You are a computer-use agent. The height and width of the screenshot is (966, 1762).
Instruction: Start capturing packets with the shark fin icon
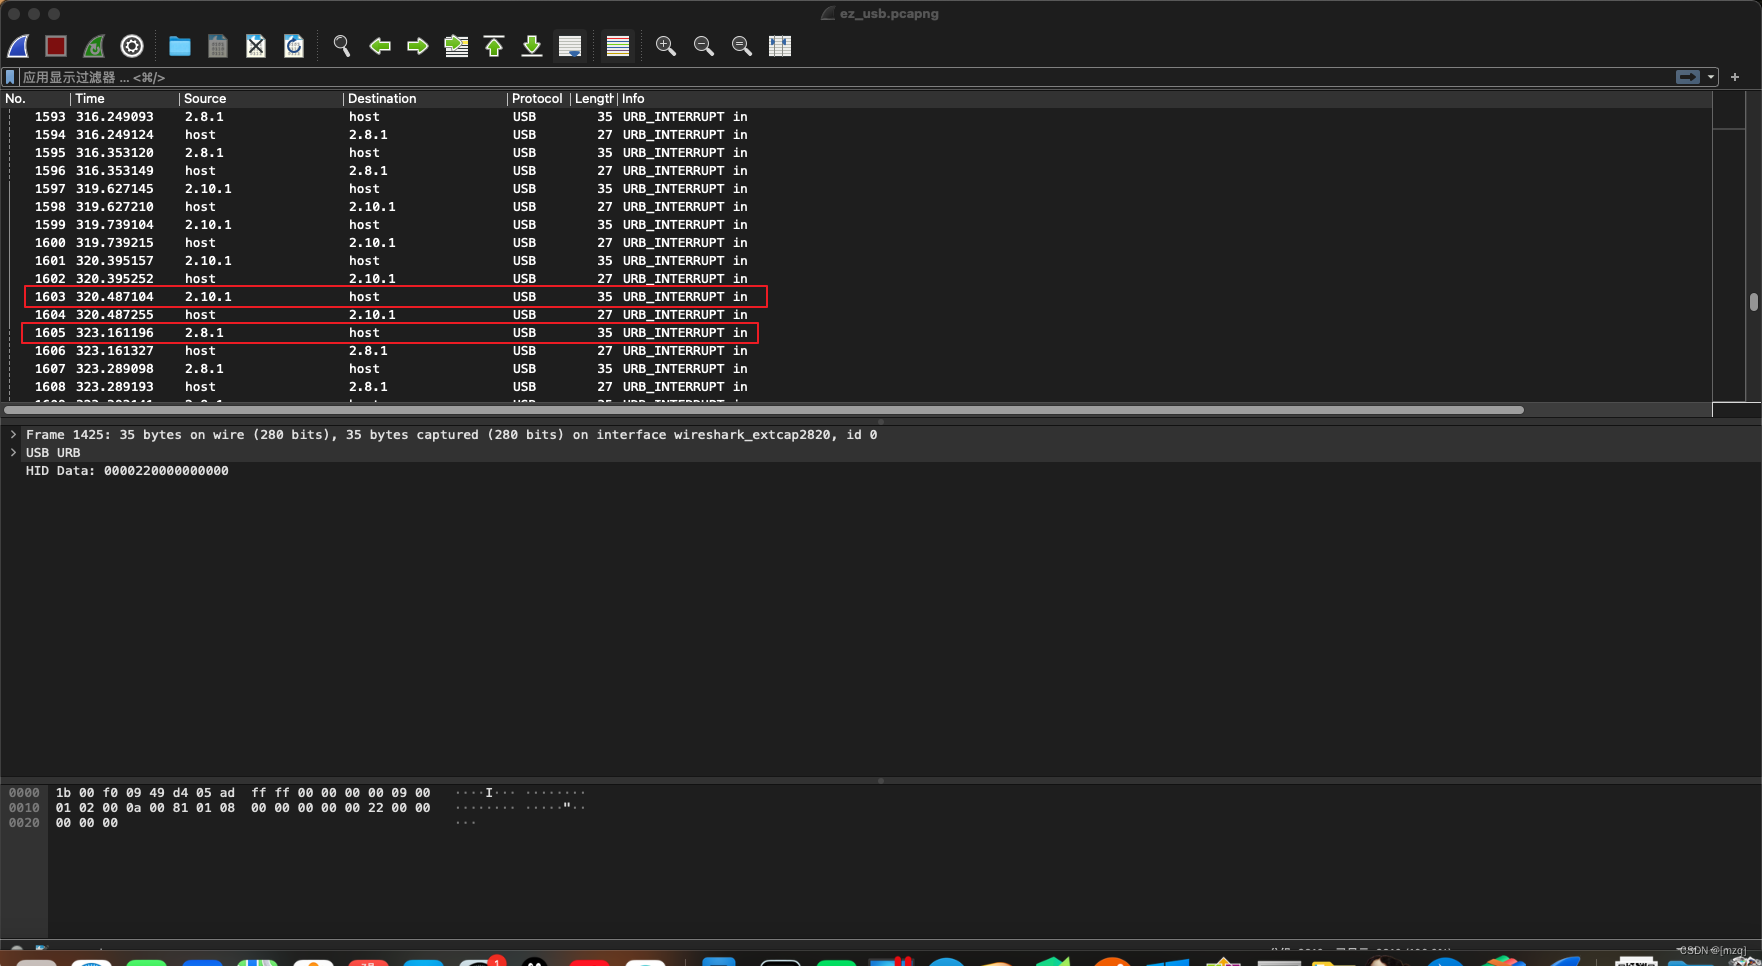coord(19,46)
